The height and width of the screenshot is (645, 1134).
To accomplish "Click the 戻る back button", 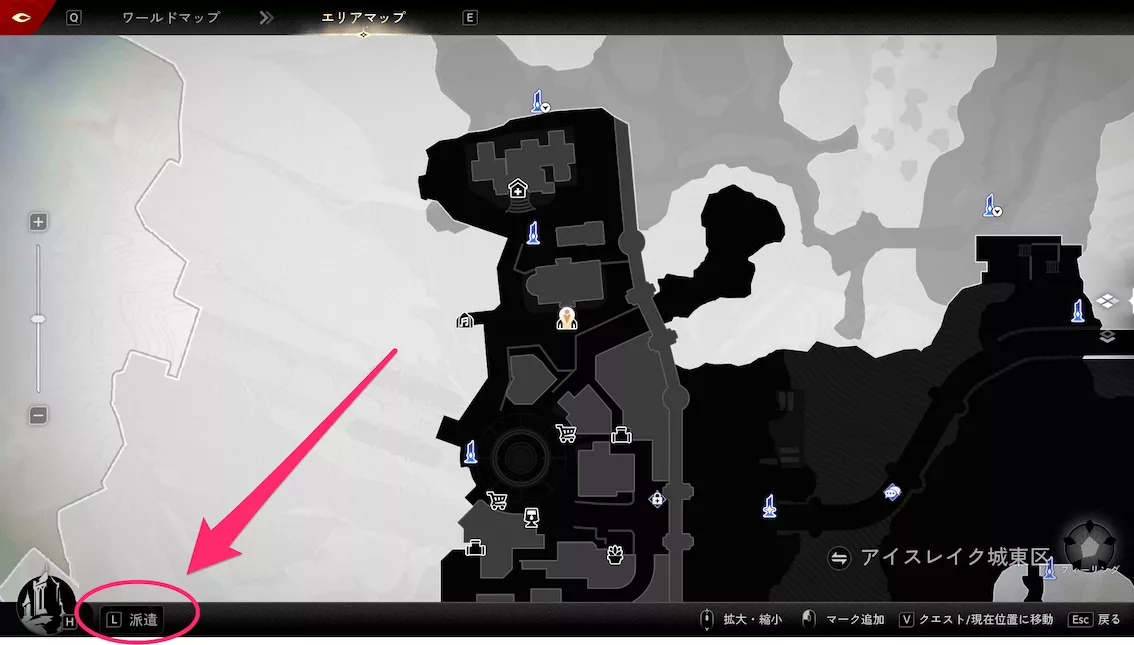I will pyautogui.click(x=1095, y=620).
